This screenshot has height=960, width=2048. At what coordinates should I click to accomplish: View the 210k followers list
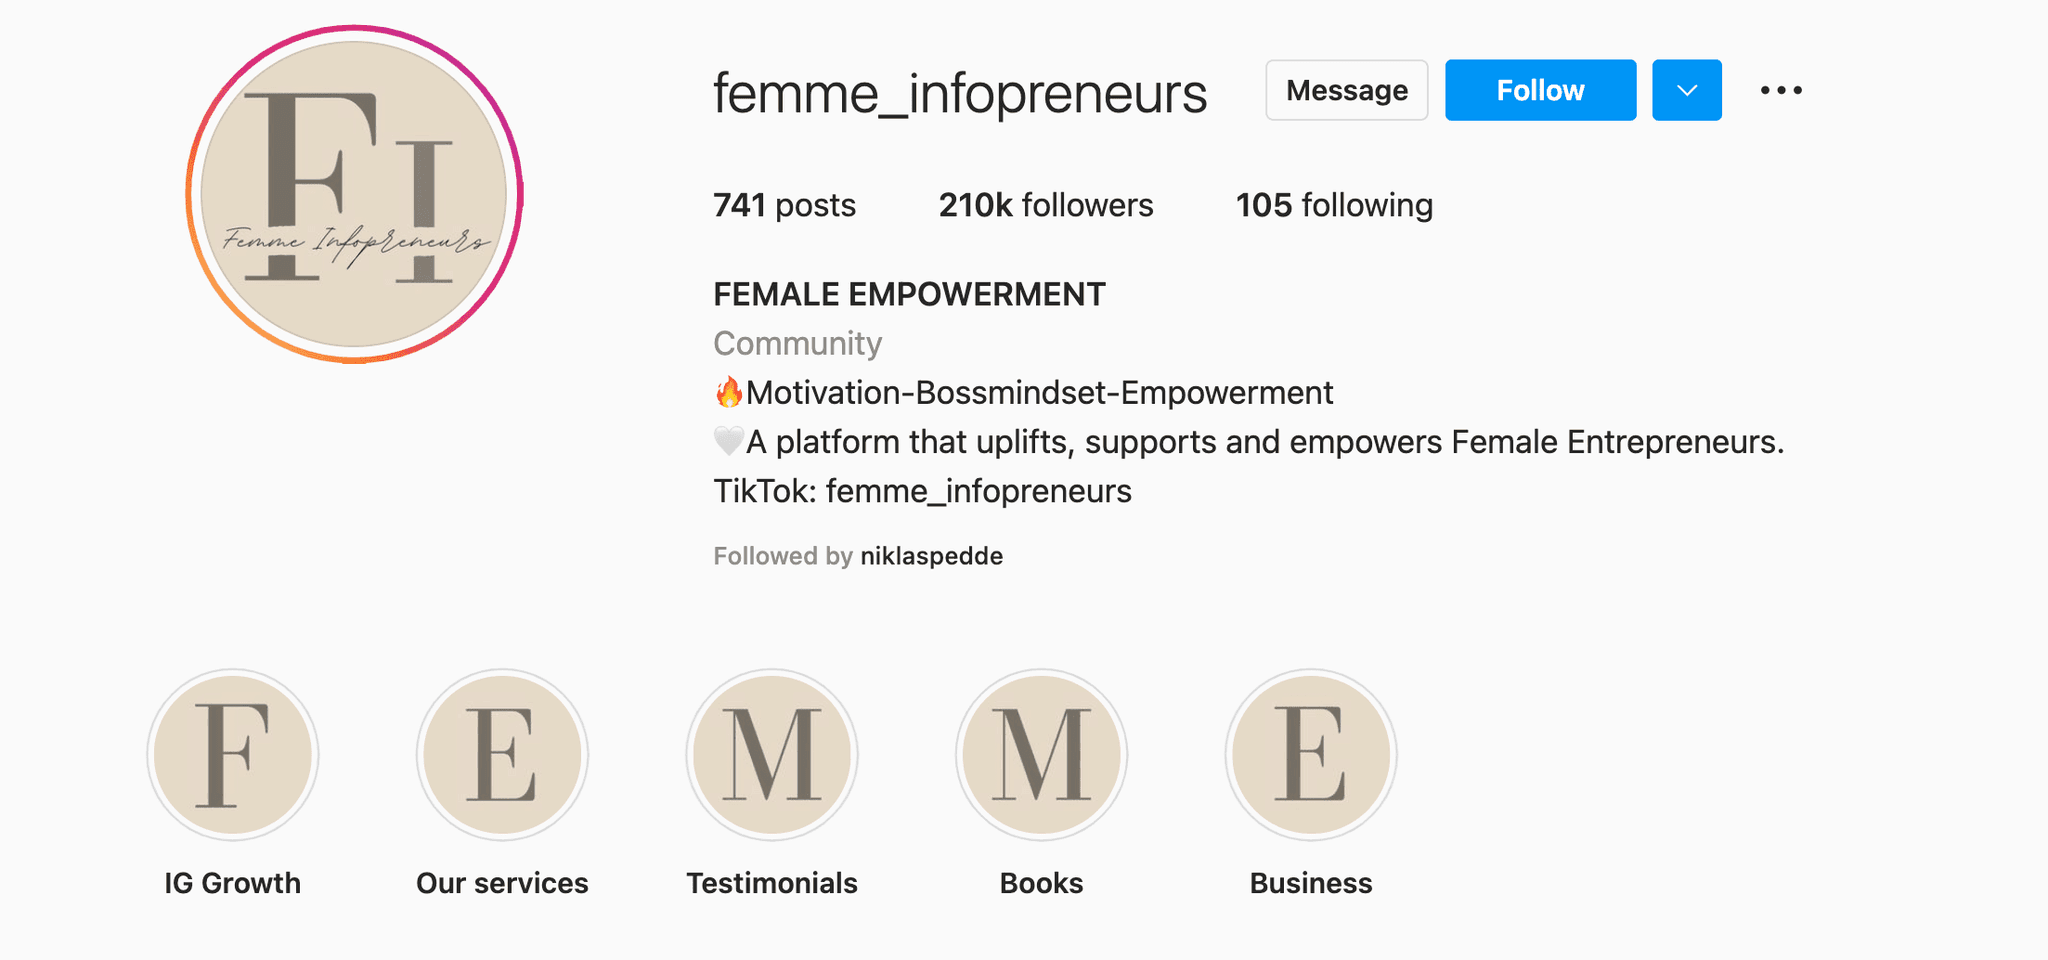[1046, 205]
